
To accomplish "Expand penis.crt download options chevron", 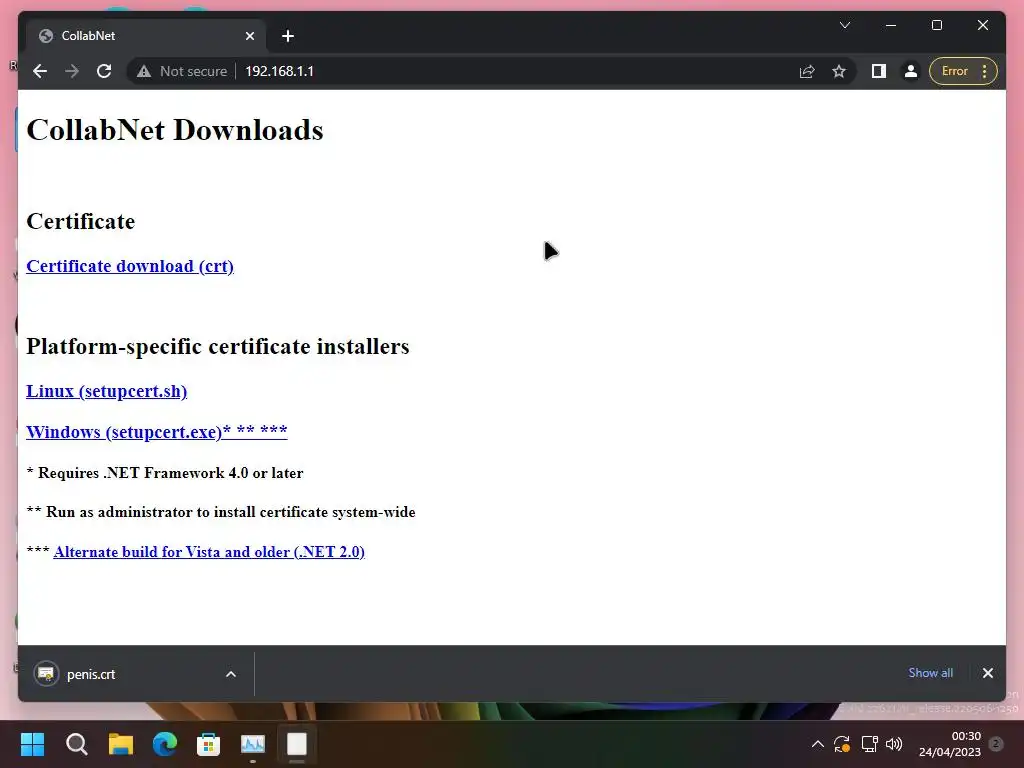I will click(x=231, y=674).
